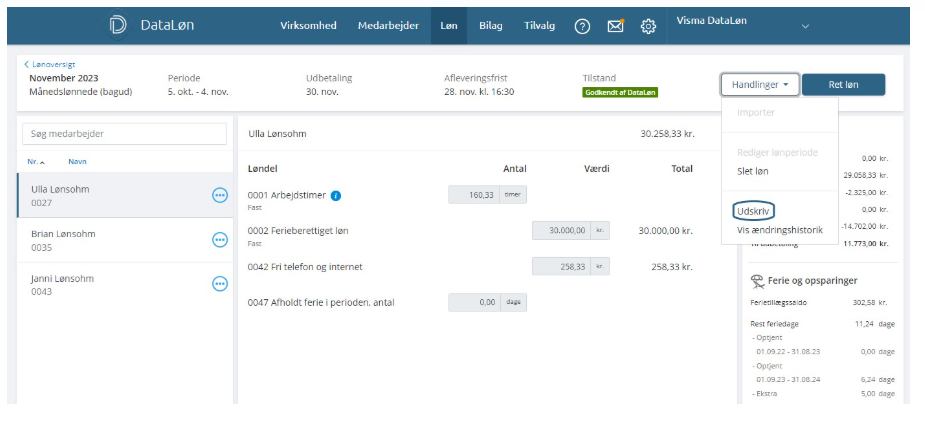This screenshot has width=925, height=431.
Task: Click info icon next to Arbejdstimer
Action: [336, 195]
